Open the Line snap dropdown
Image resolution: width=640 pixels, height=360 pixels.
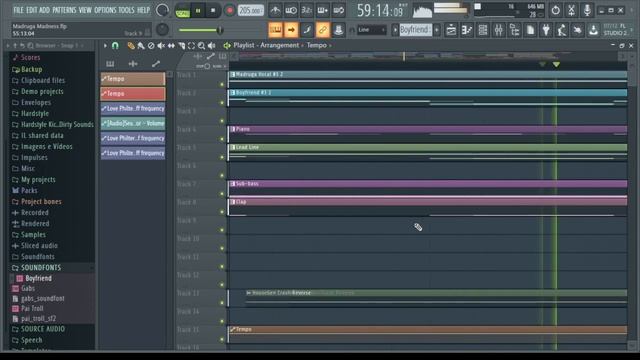(x=371, y=30)
